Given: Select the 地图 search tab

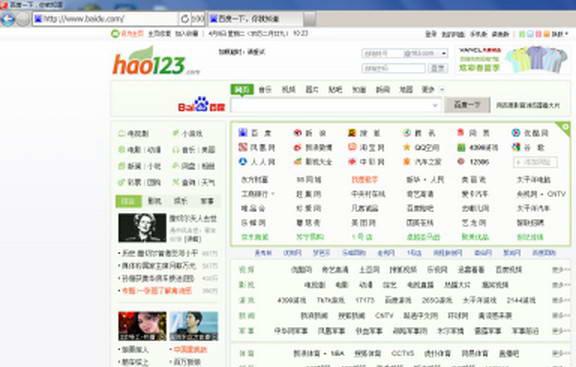Looking at the screenshot, I should 406,90.
